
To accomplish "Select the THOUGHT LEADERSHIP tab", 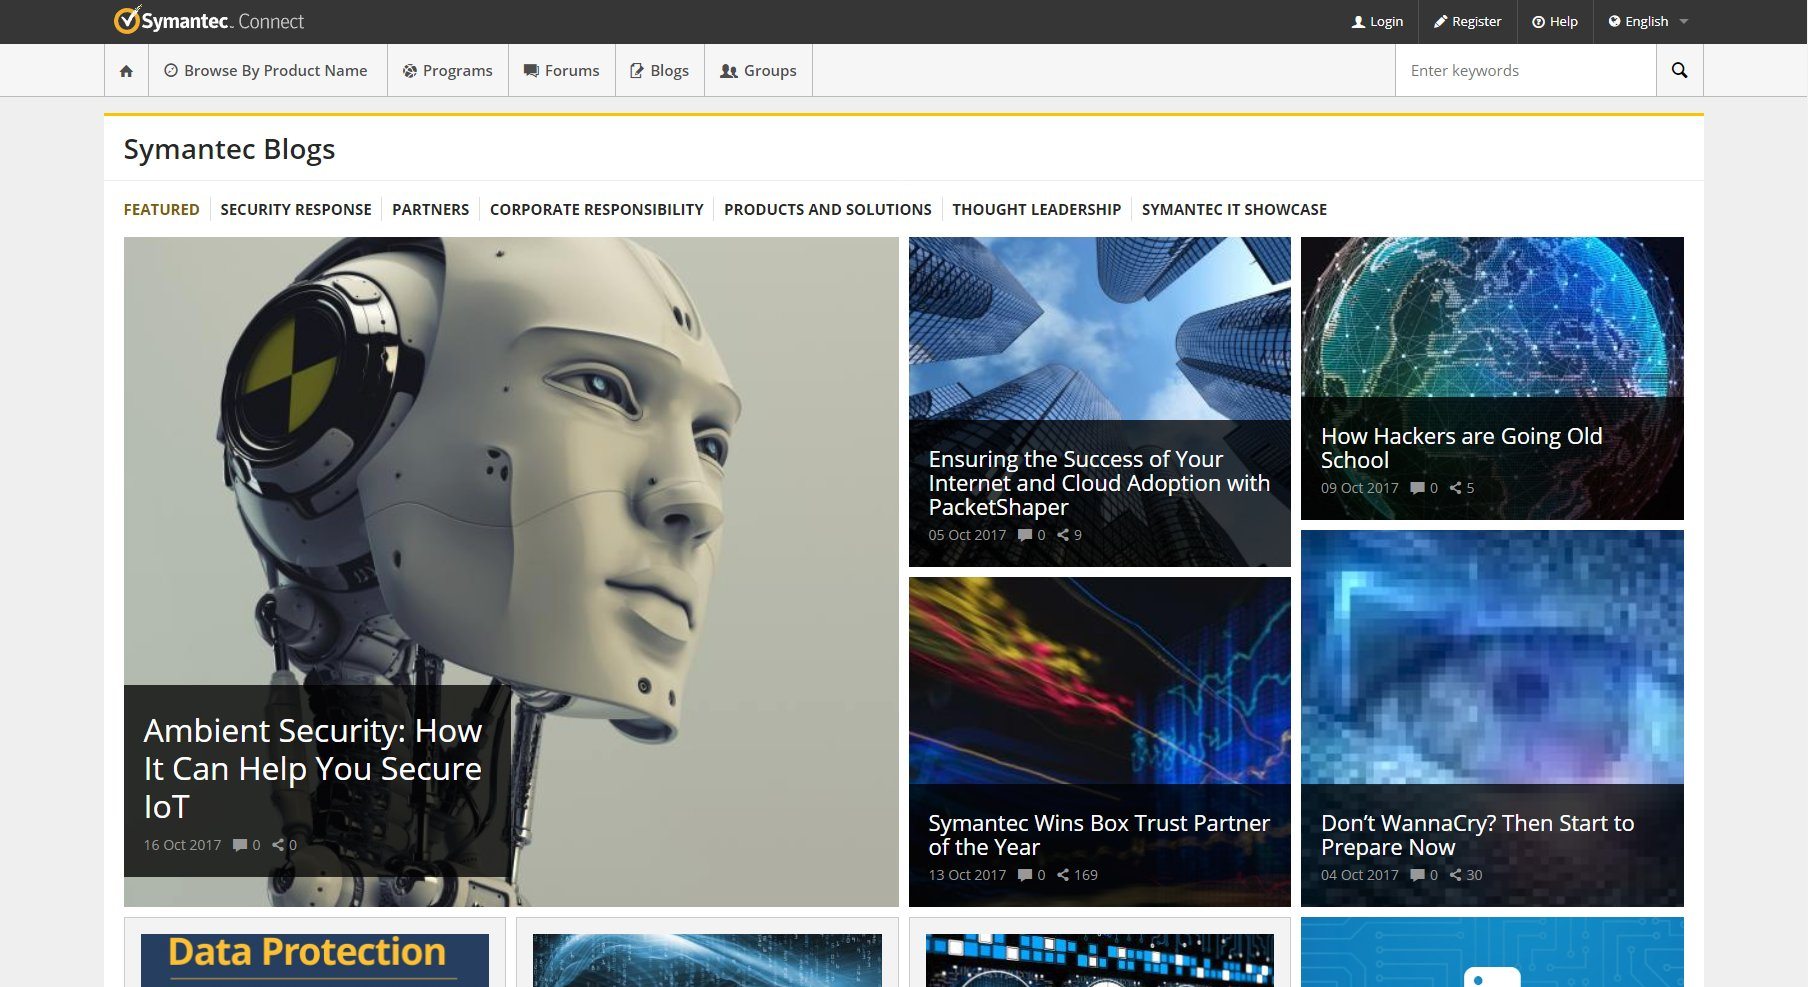I will 1037,209.
